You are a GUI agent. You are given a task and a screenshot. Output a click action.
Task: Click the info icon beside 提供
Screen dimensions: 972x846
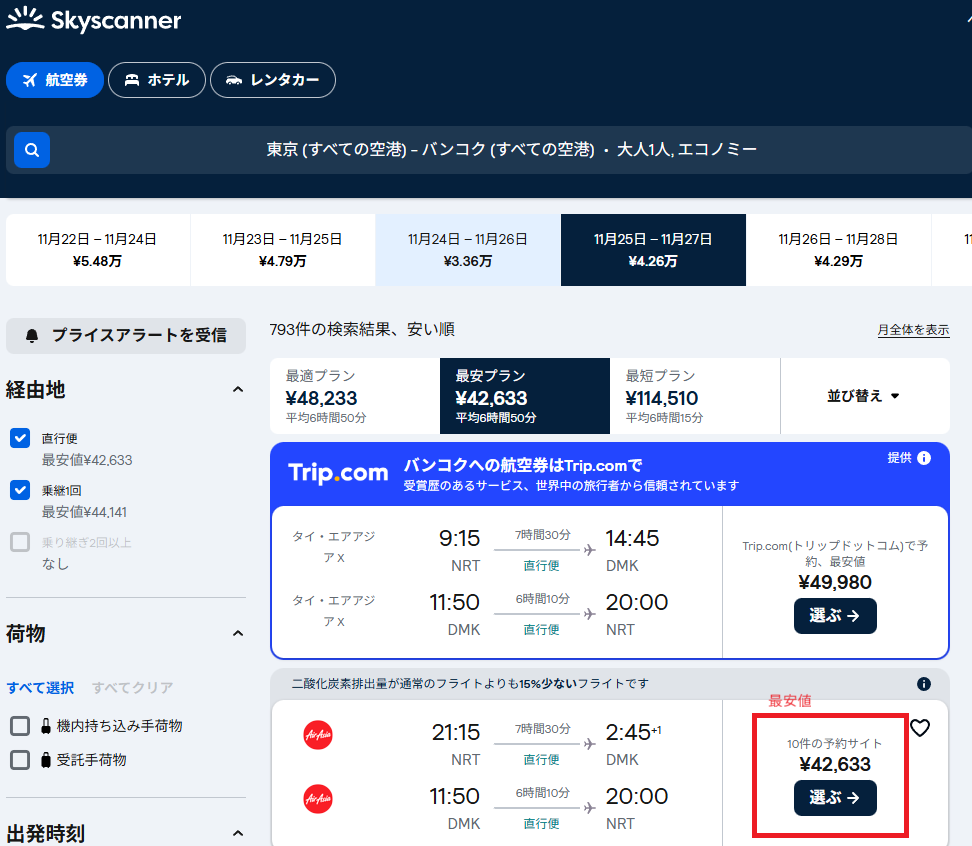pos(924,458)
